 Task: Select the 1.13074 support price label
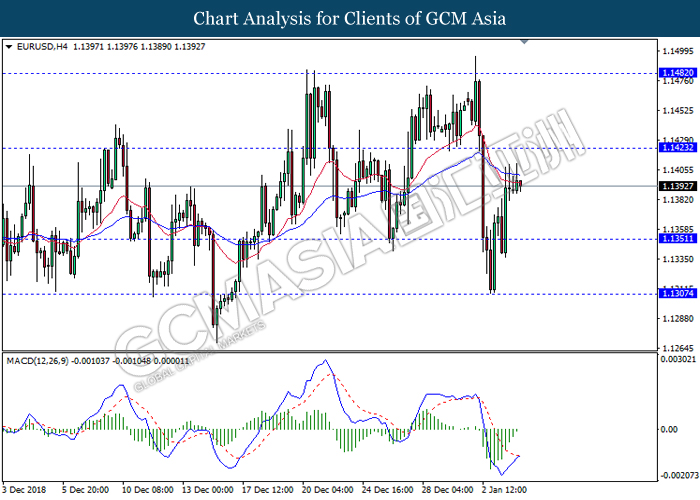click(x=678, y=293)
